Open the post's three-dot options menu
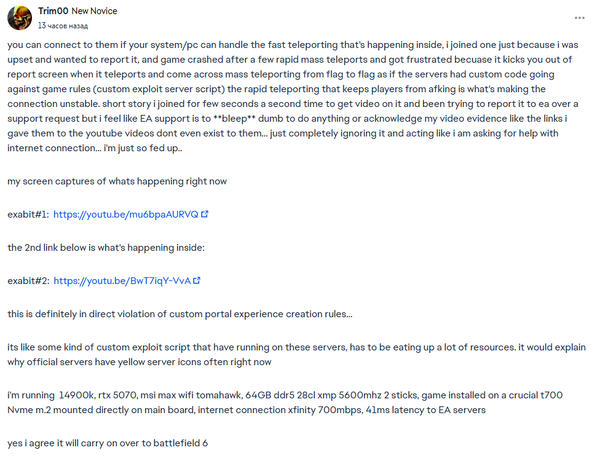The image size is (600, 458). point(580,18)
